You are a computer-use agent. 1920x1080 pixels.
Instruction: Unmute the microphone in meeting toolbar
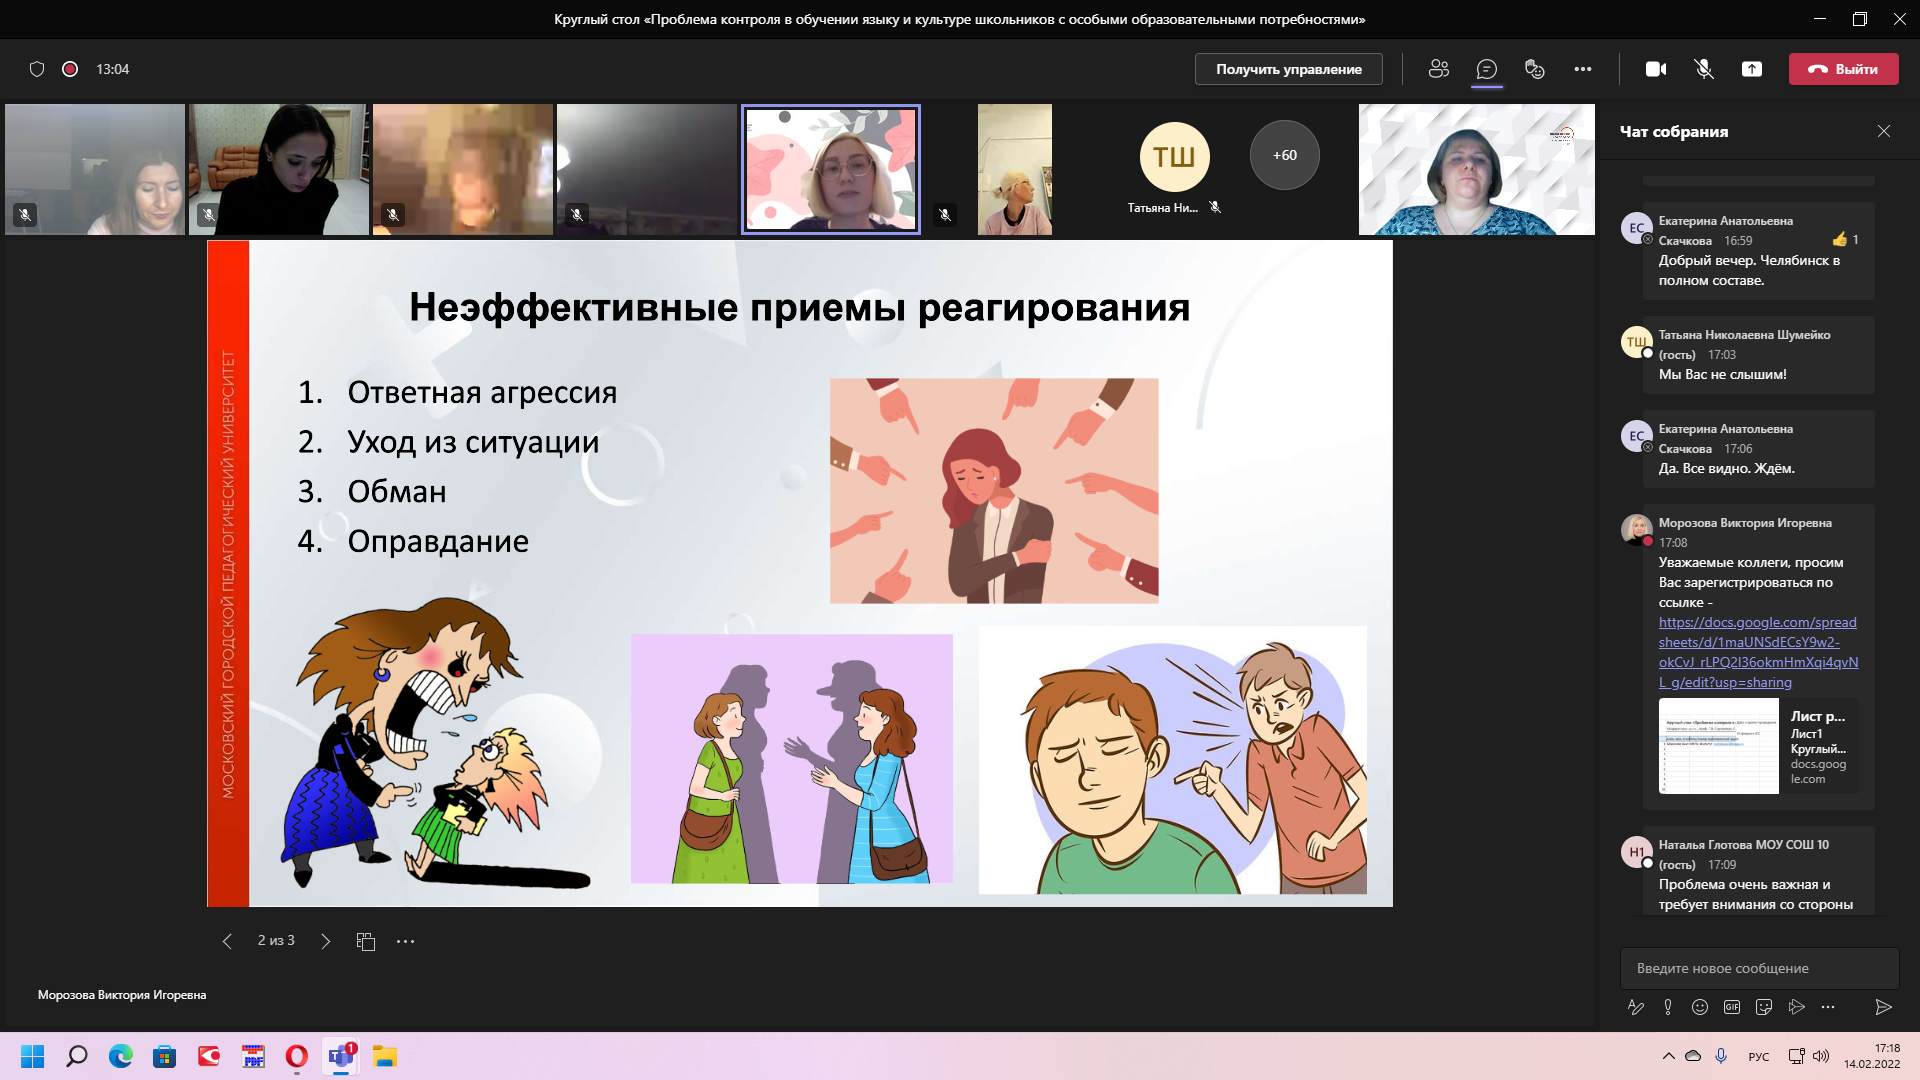click(1704, 69)
